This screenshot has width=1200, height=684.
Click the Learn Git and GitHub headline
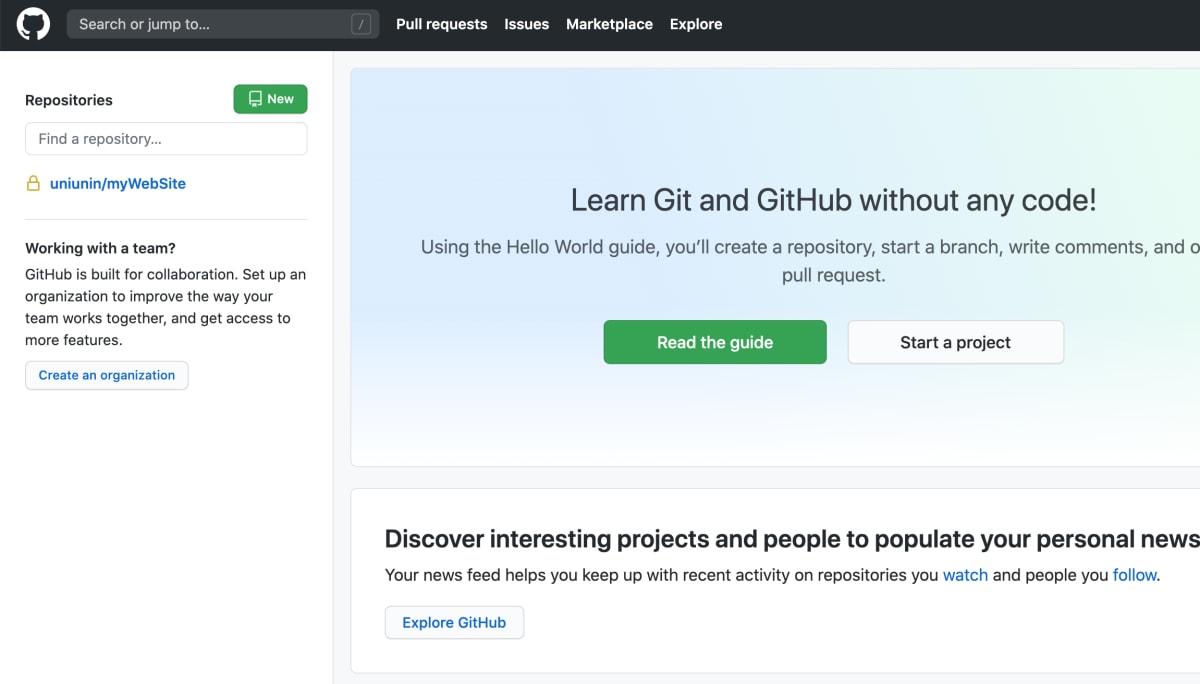(x=834, y=200)
